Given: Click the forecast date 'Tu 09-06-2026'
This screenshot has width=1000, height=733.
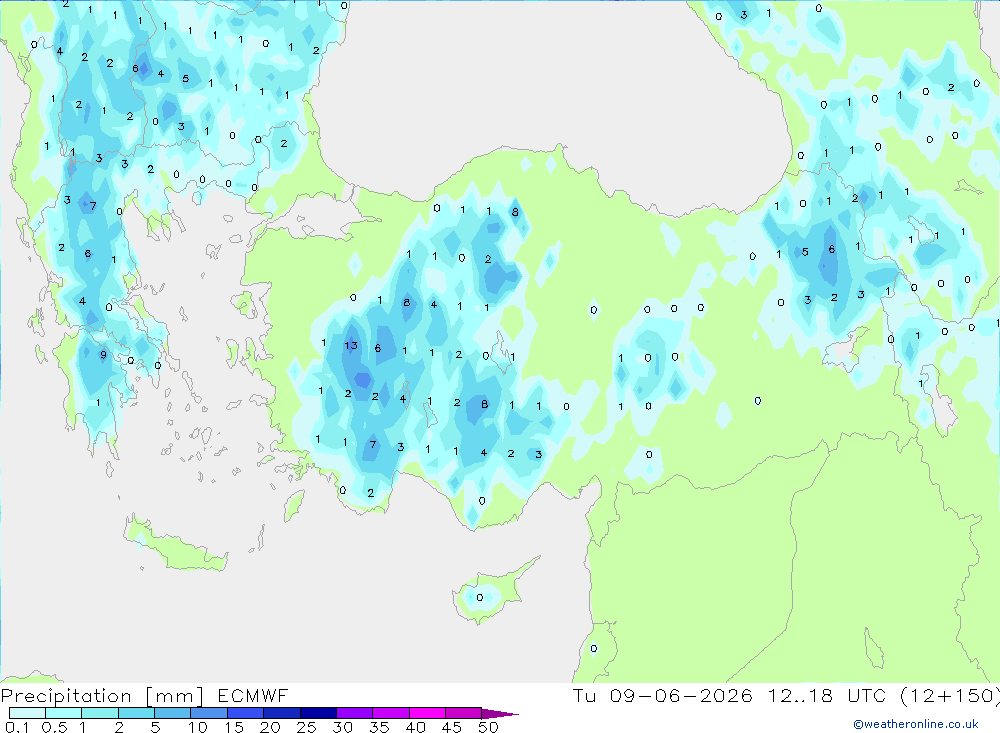Looking at the screenshot, I should (662, 695).
